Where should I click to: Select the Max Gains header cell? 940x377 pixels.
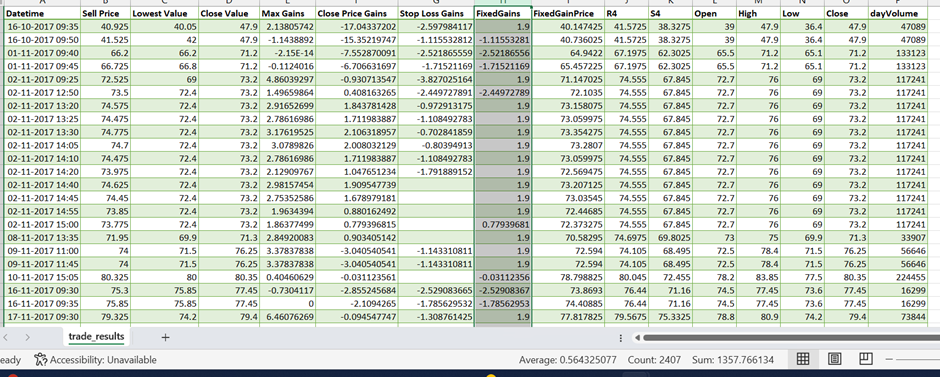(x=287, y=13)
